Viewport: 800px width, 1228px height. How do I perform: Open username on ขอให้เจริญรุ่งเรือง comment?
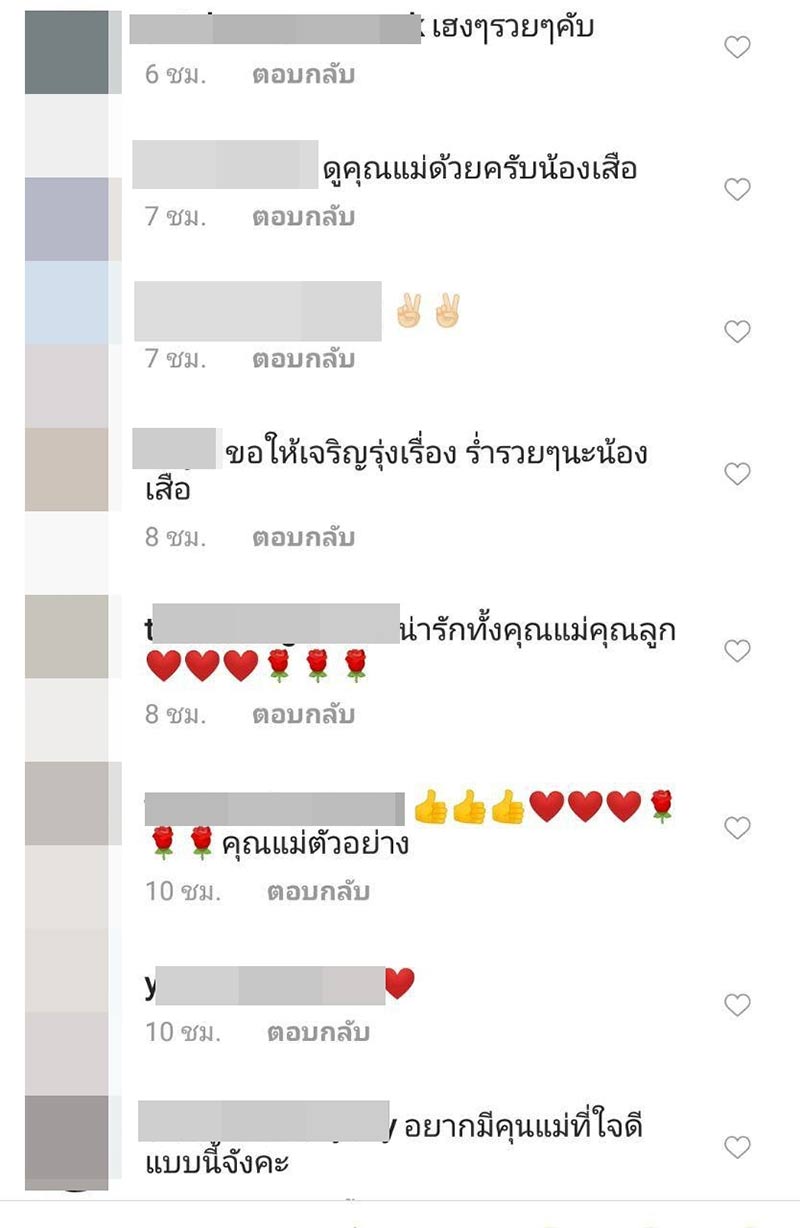pyautogui.click(x=176, y=448)
